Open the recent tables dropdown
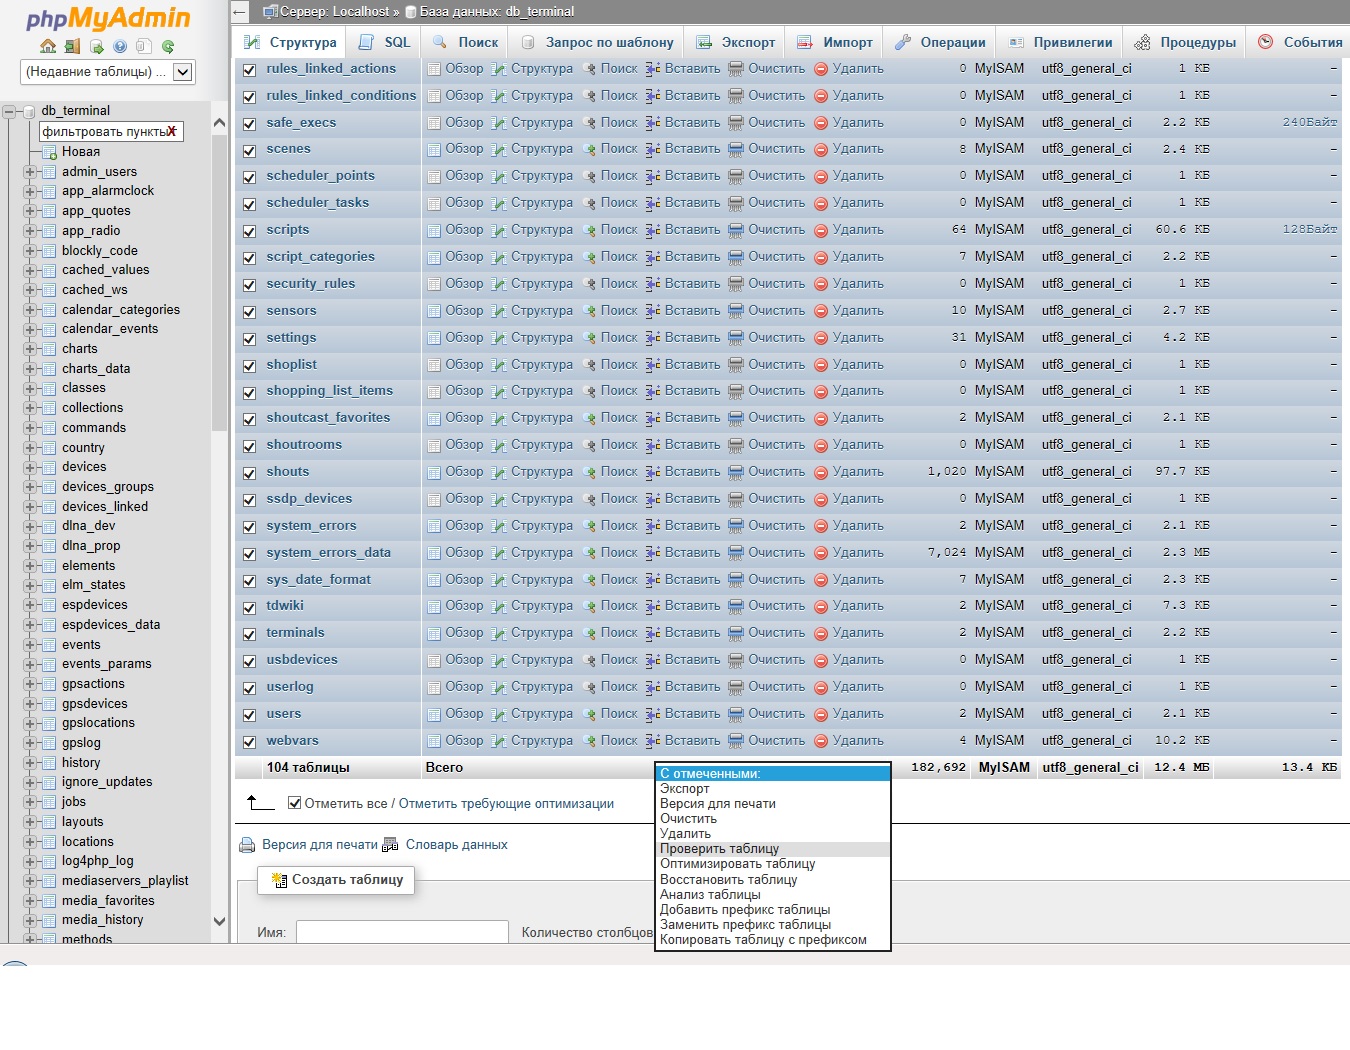Viewport: 1350px width, 1050px height. [182, 72]
